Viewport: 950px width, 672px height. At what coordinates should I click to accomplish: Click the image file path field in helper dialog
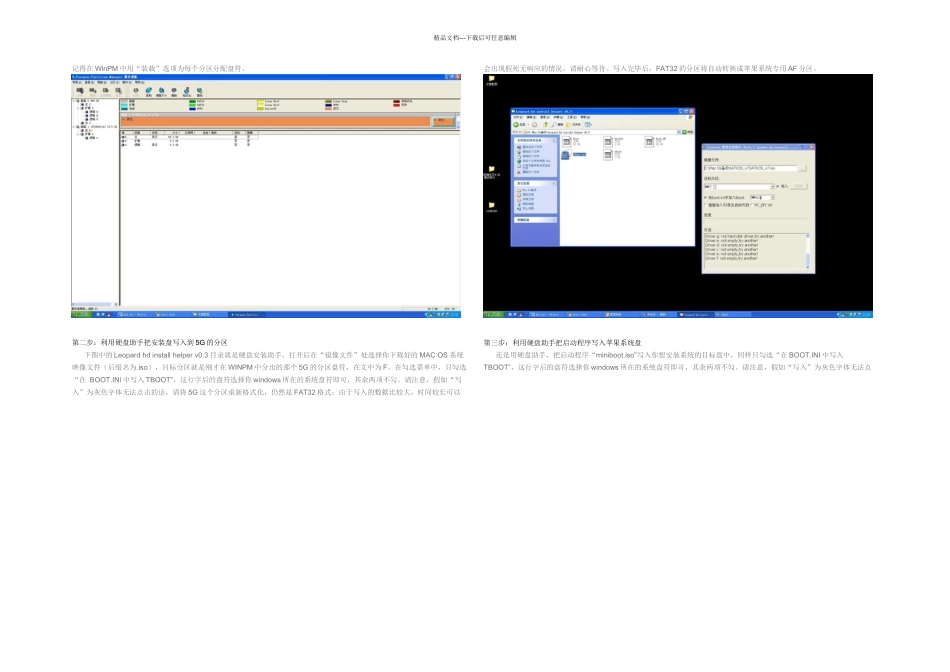(750, 168)
